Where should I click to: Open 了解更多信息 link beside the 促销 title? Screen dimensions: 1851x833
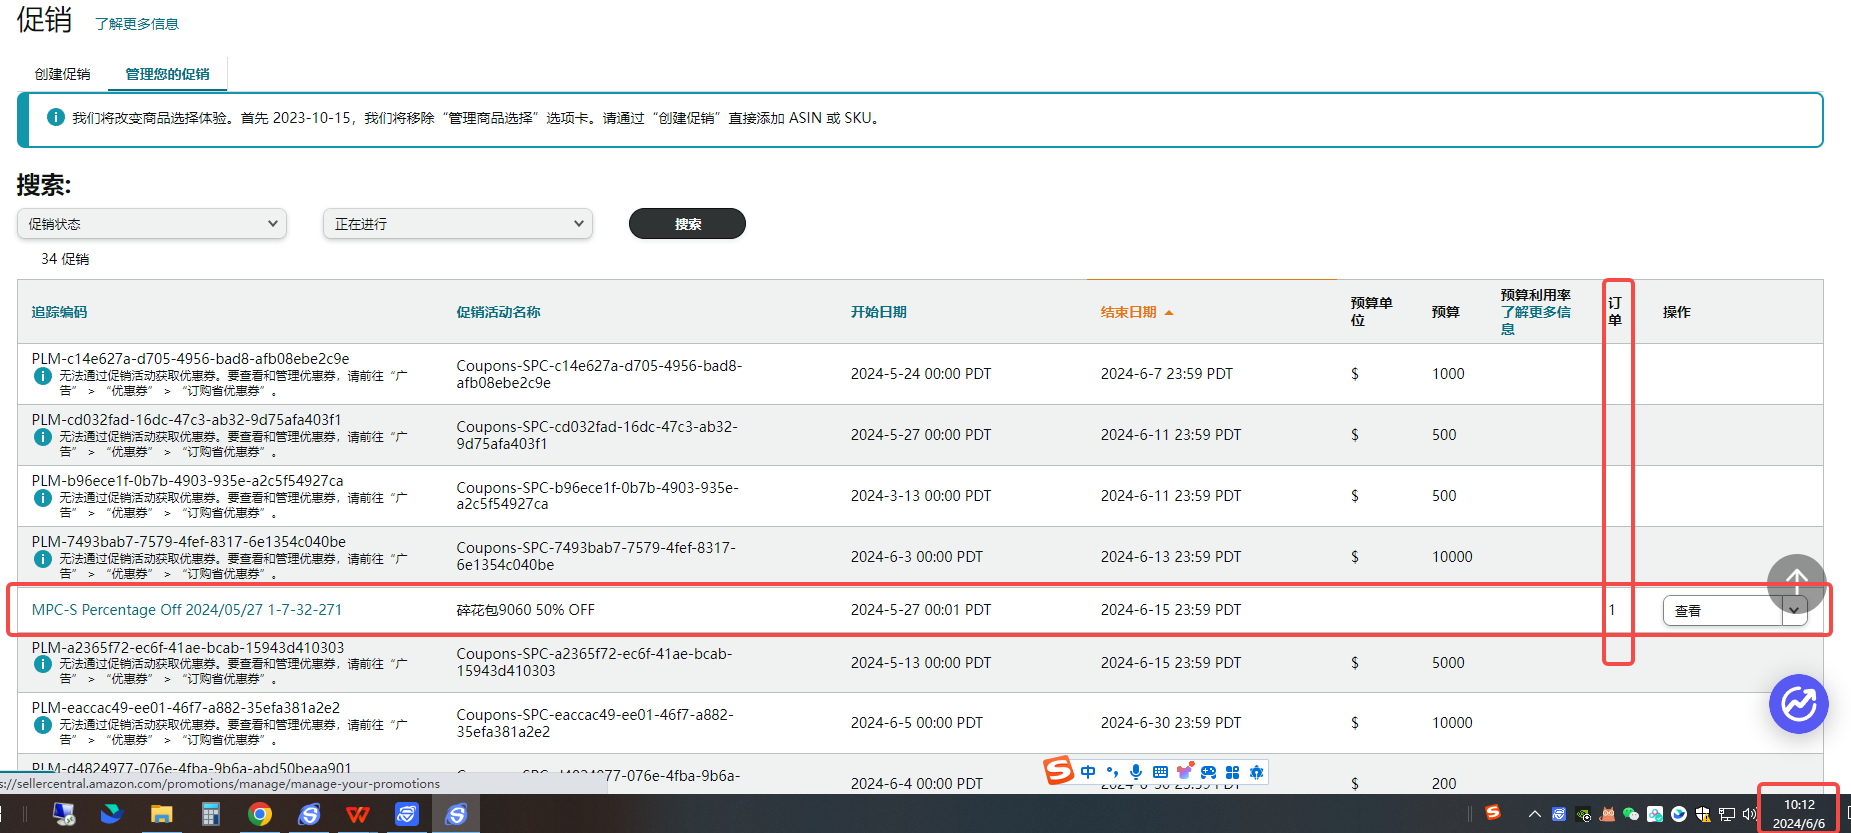[137, 24]
